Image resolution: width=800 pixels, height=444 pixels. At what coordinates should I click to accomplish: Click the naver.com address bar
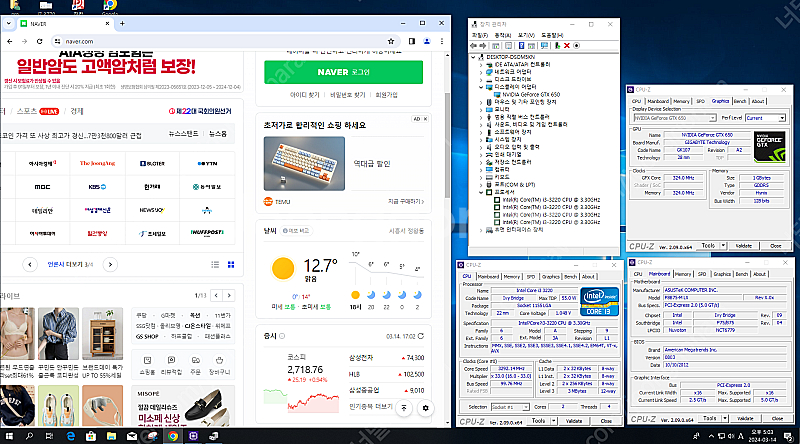224,41
